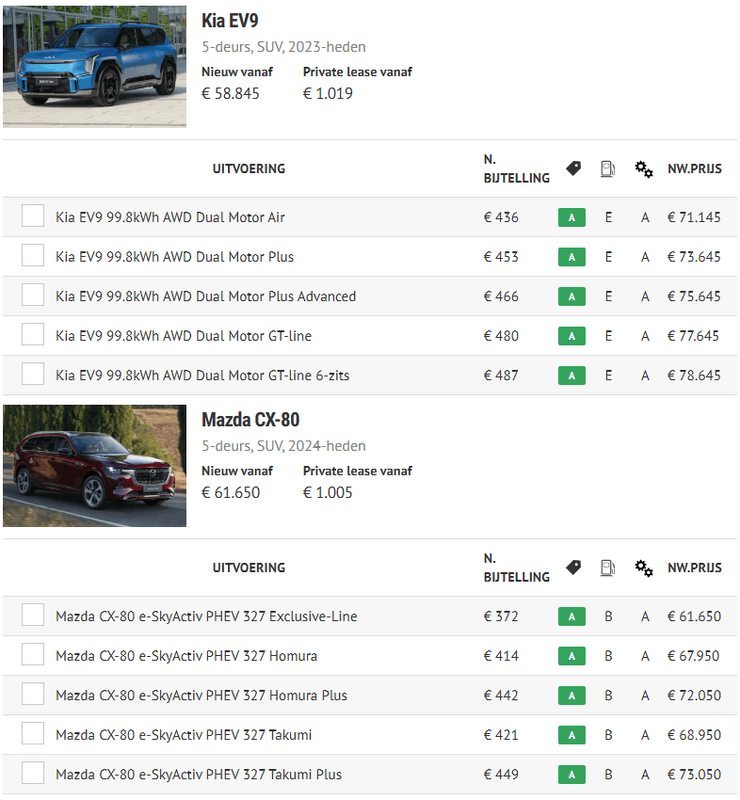Click green A label badge for CX-80 Takumi Plus
The height and width of the screenshot is (800, 740).
tap(571, 775)
